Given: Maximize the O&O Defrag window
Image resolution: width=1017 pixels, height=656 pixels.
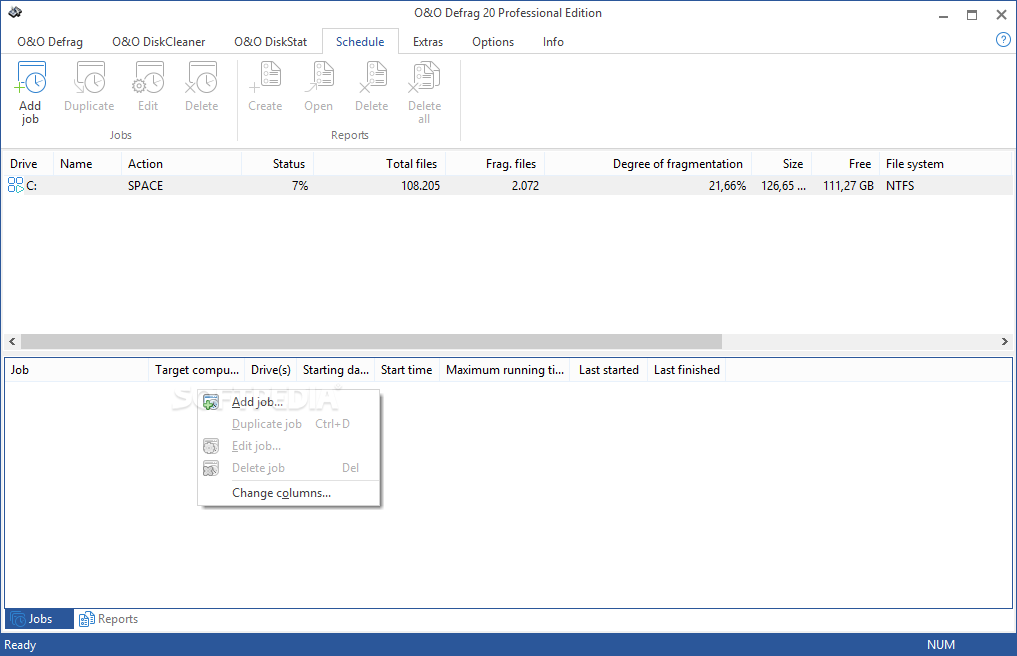Looking at the screenshot, I should [x=972, y=15].
